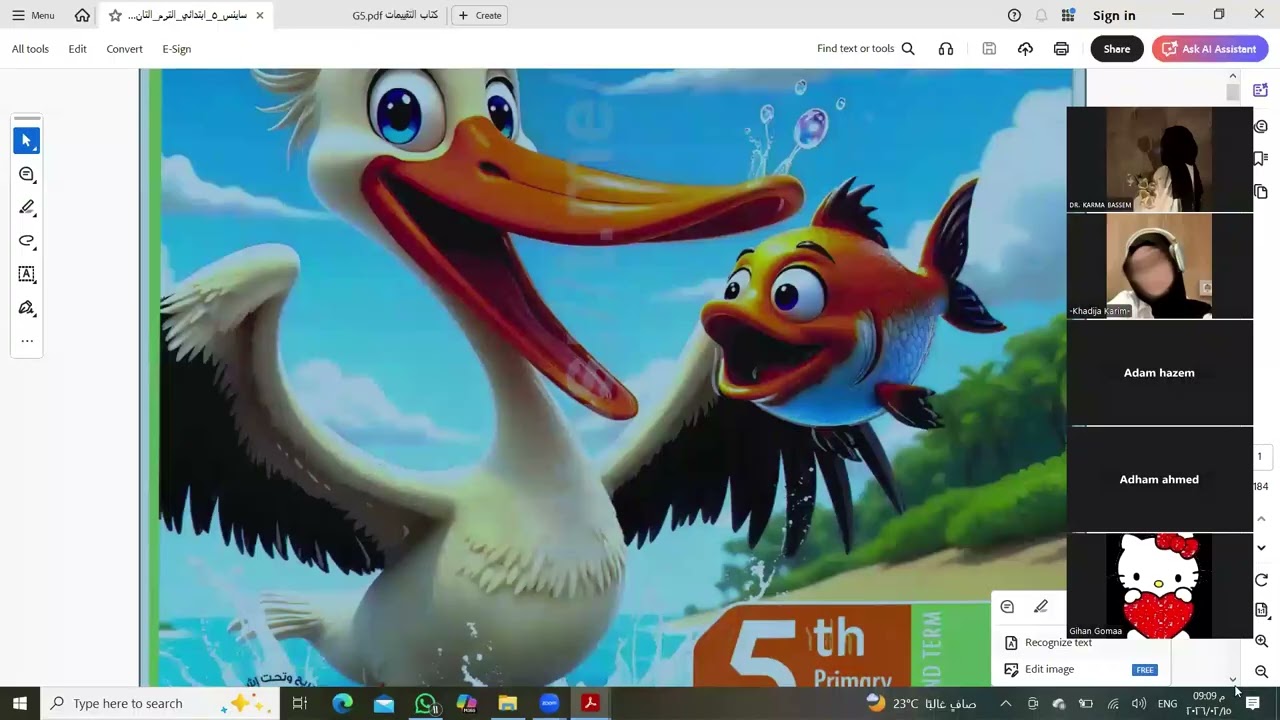
Task: Click the comment icon in floating toolbar
Action: coord(1007,607)
